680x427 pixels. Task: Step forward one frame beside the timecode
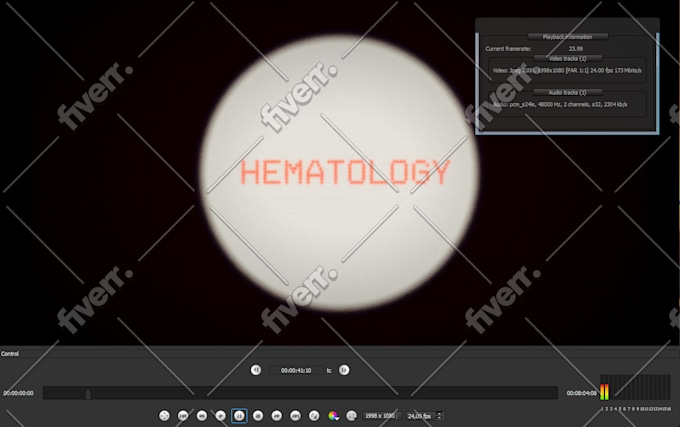pos(344,370)
